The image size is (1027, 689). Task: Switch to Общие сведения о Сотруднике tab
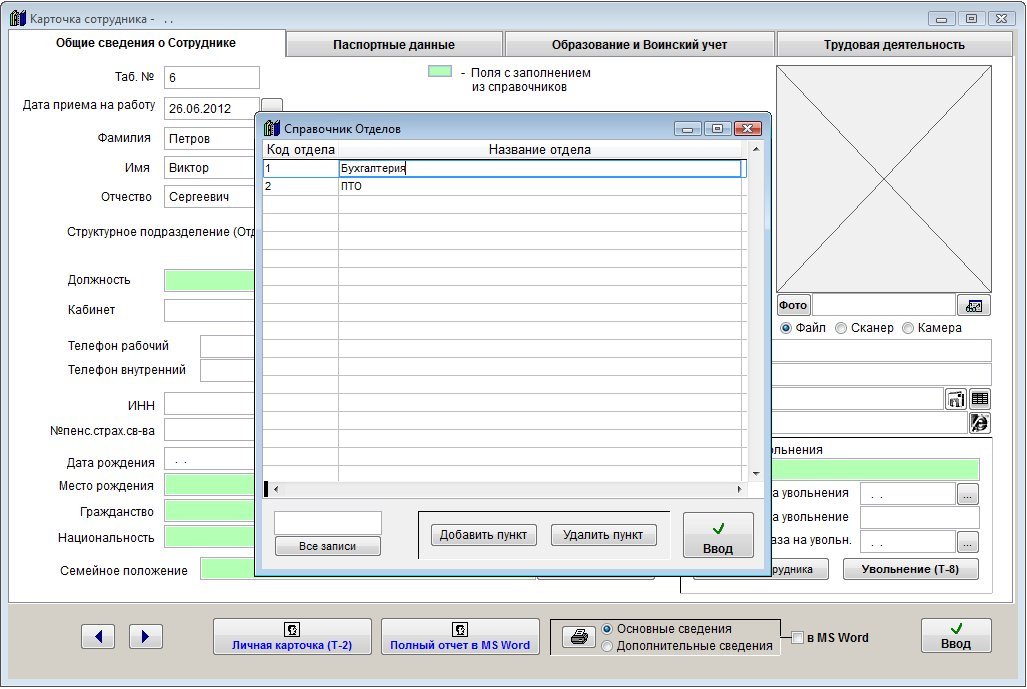145,43
